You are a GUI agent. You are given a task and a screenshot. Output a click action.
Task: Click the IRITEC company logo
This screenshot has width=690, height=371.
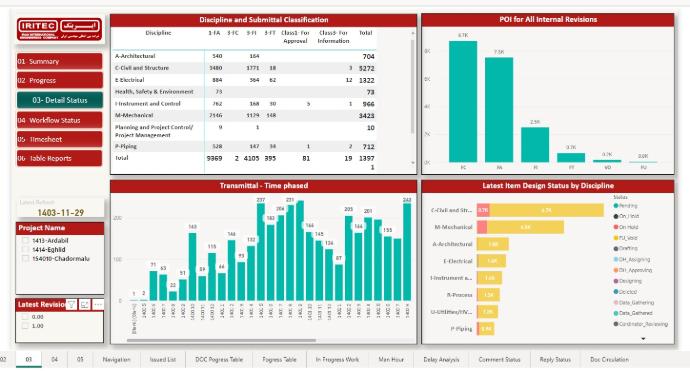click(x=59, y=29)
